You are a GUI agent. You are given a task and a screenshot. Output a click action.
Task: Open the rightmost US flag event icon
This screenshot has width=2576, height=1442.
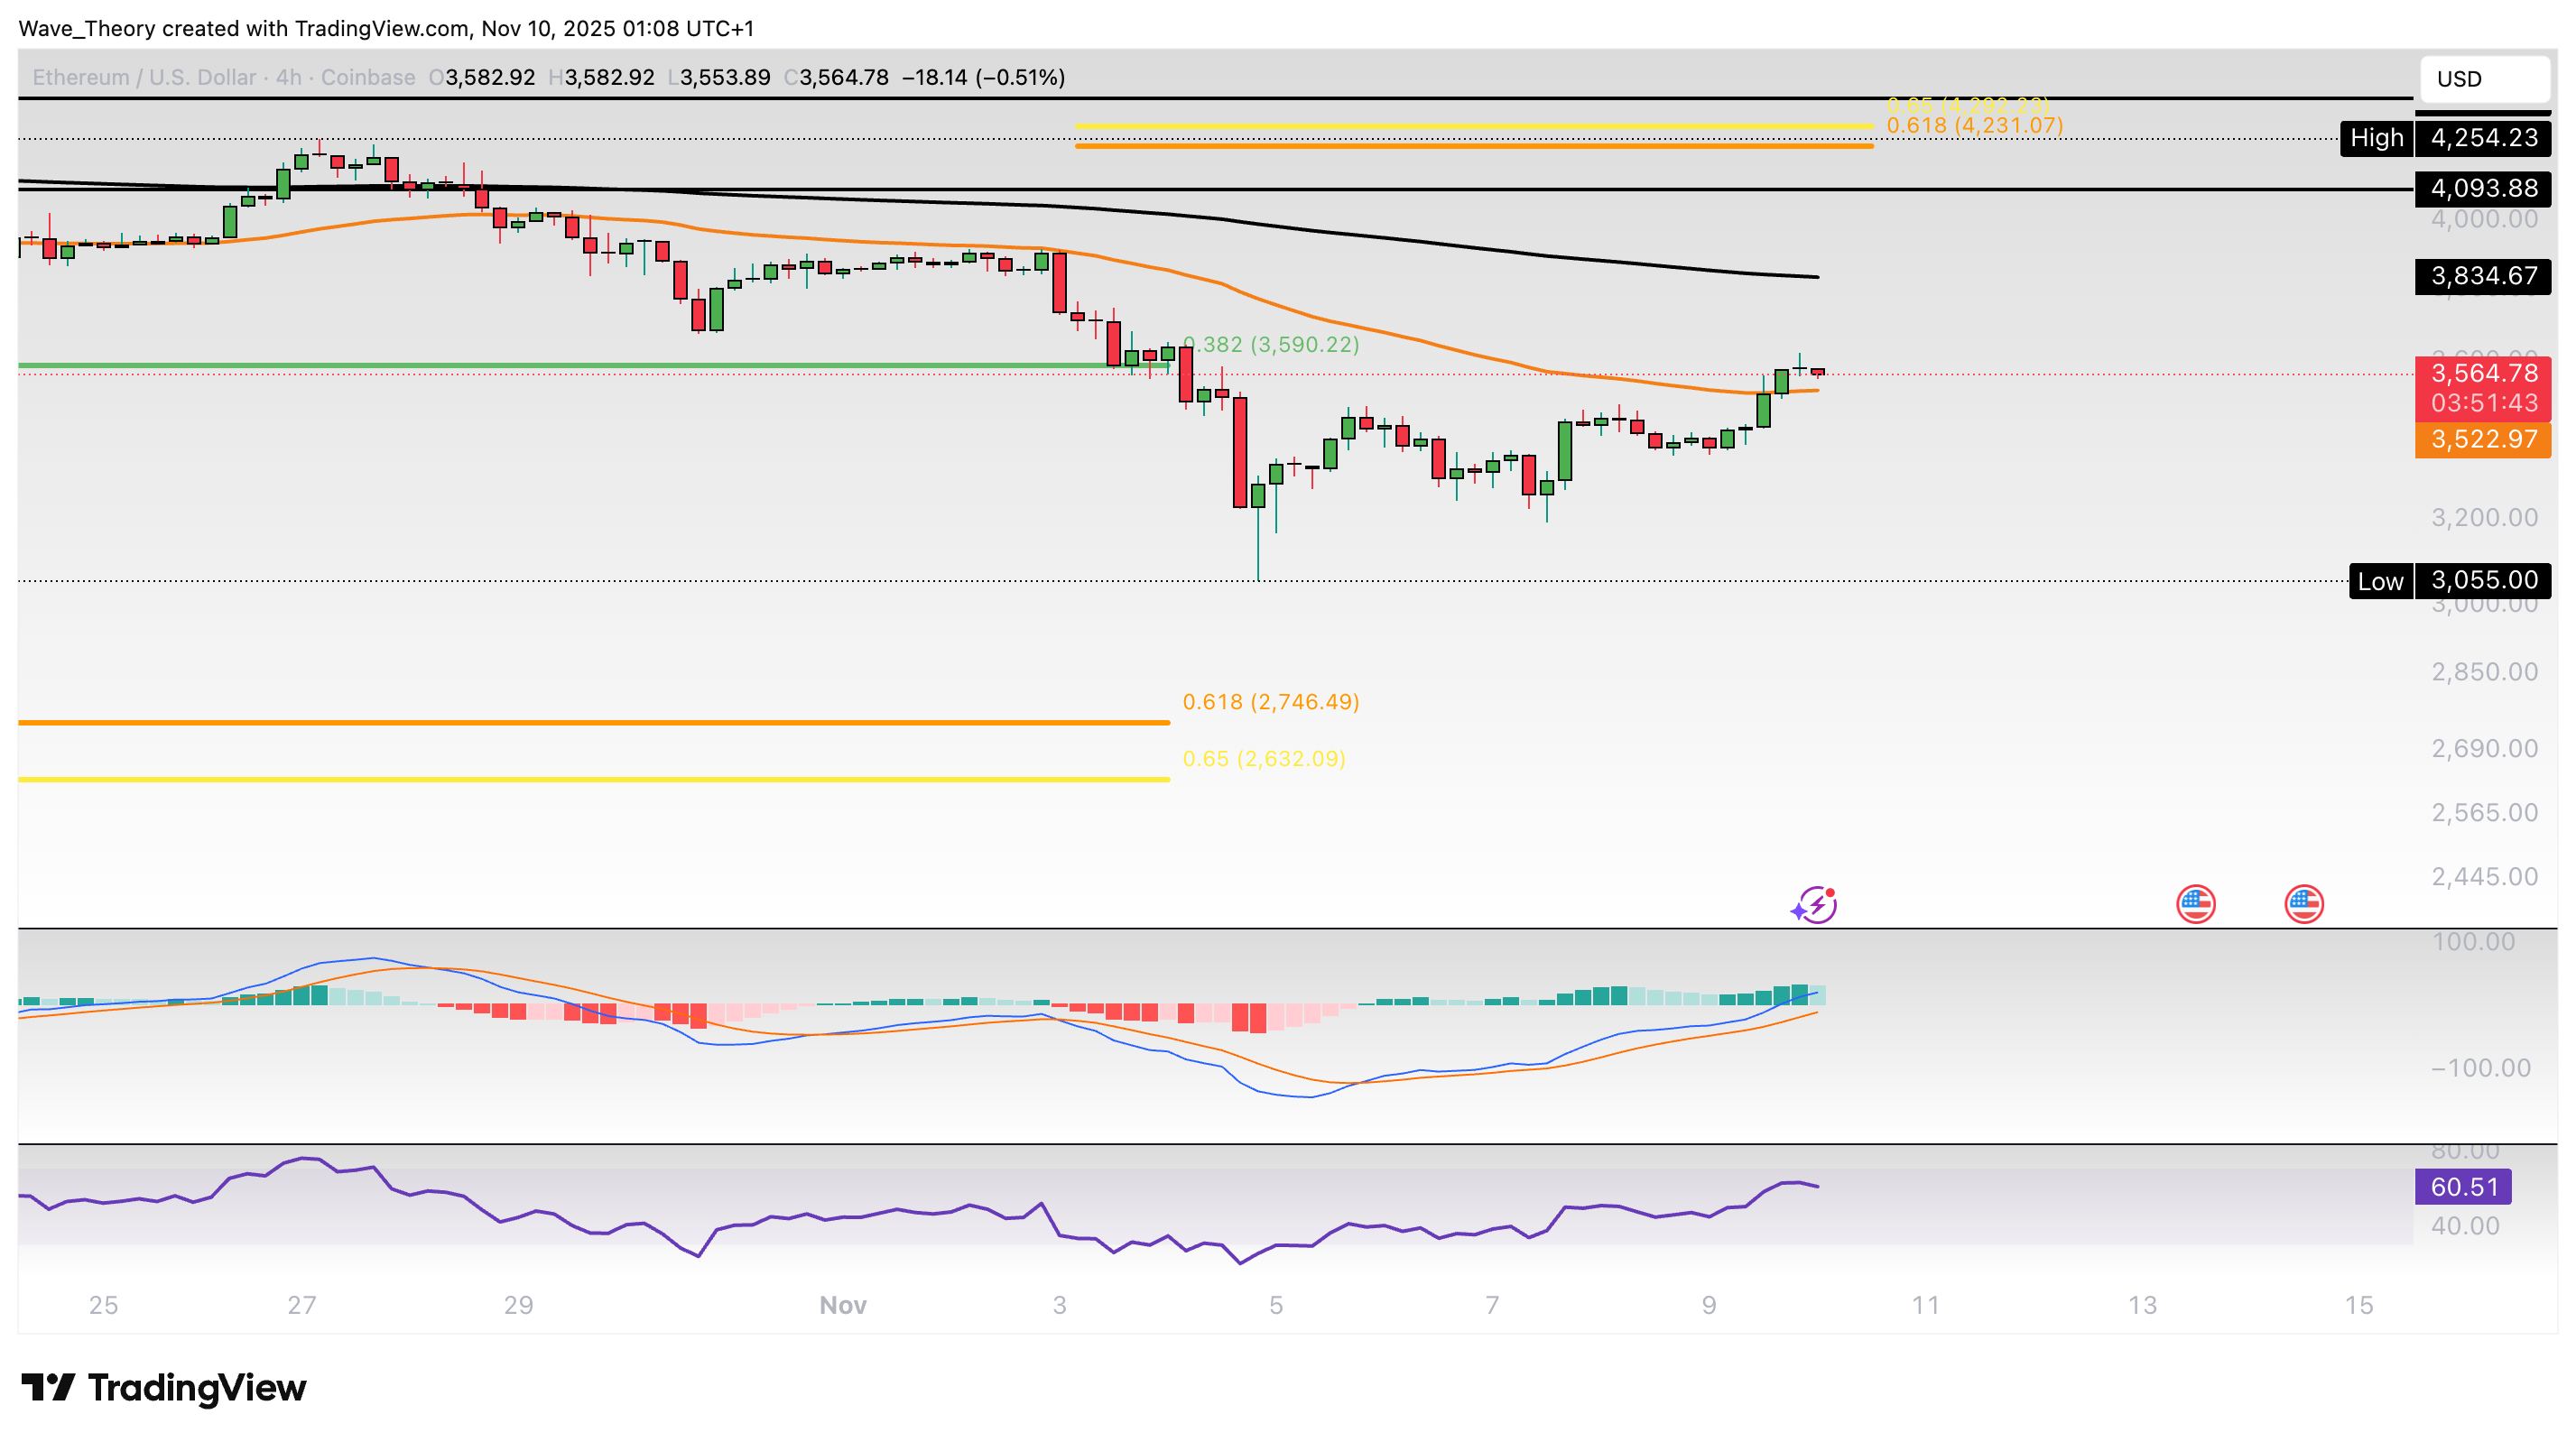tap(2303, 903)
